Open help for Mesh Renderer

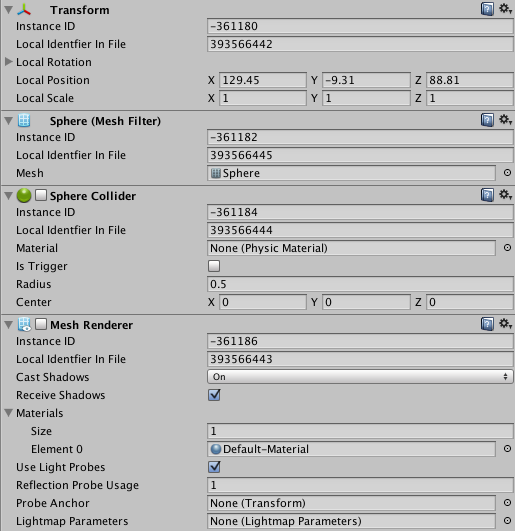point(487,324)
